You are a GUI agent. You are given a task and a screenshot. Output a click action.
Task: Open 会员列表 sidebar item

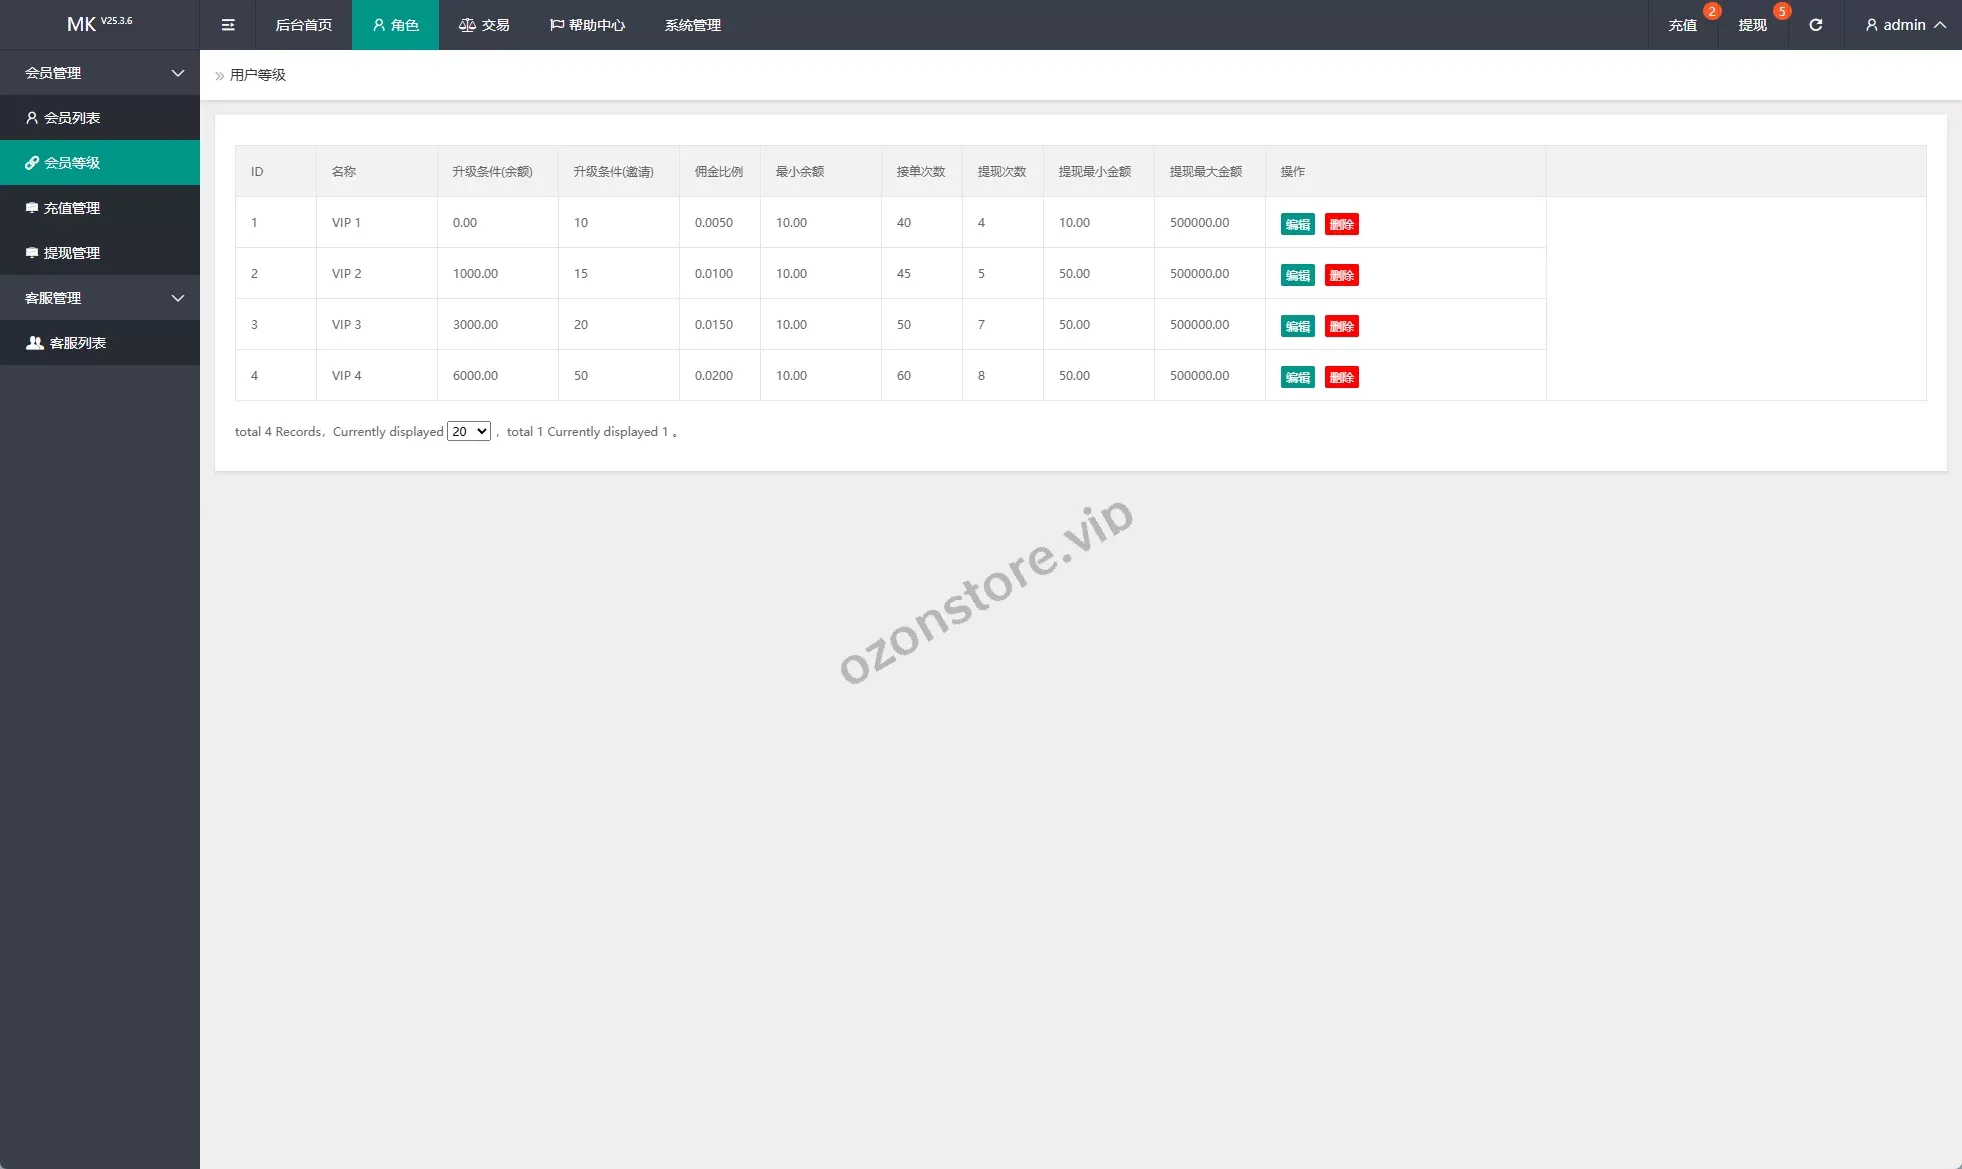click(x=72, y=118)
